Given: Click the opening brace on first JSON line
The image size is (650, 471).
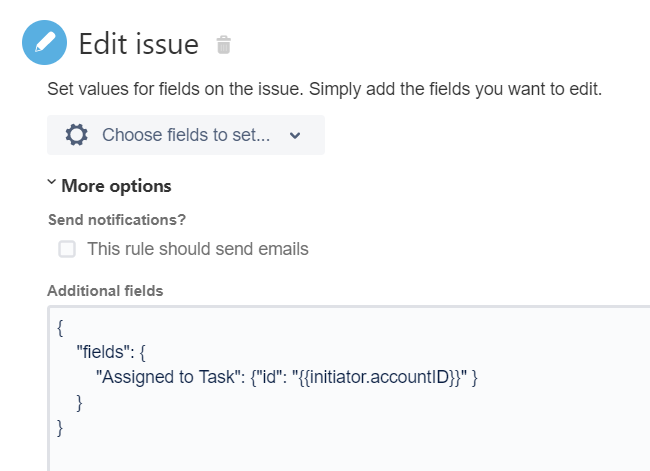Looking at the screenshot, I should [x=61, y=327].
